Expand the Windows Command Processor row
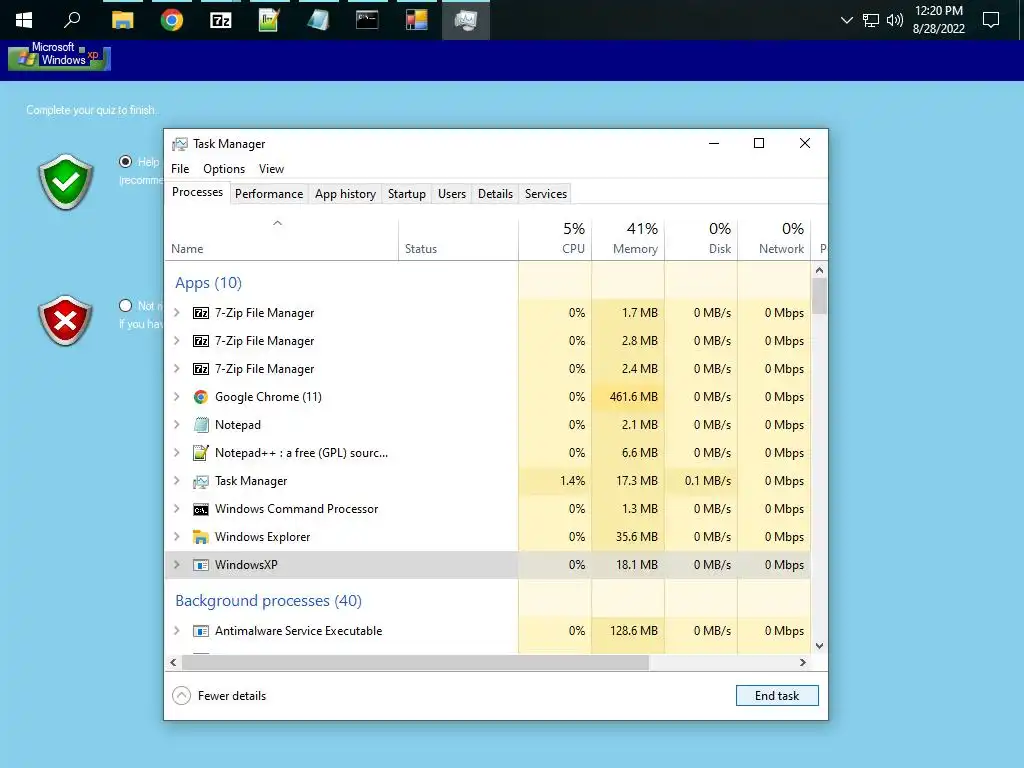The image size is (1024, 768). [x=177, y=509]
